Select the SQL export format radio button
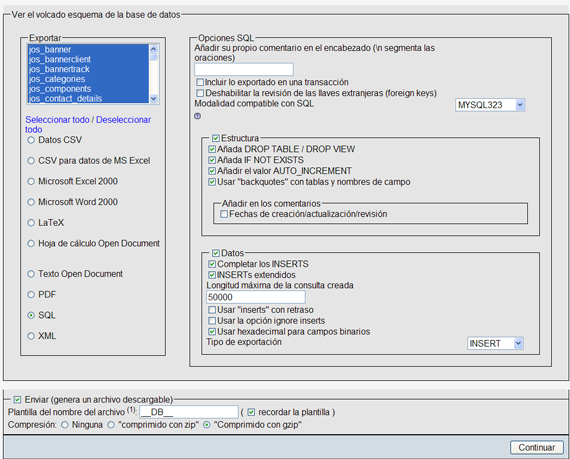Viewport: 570px width, 459px height. tap(31, 315)
